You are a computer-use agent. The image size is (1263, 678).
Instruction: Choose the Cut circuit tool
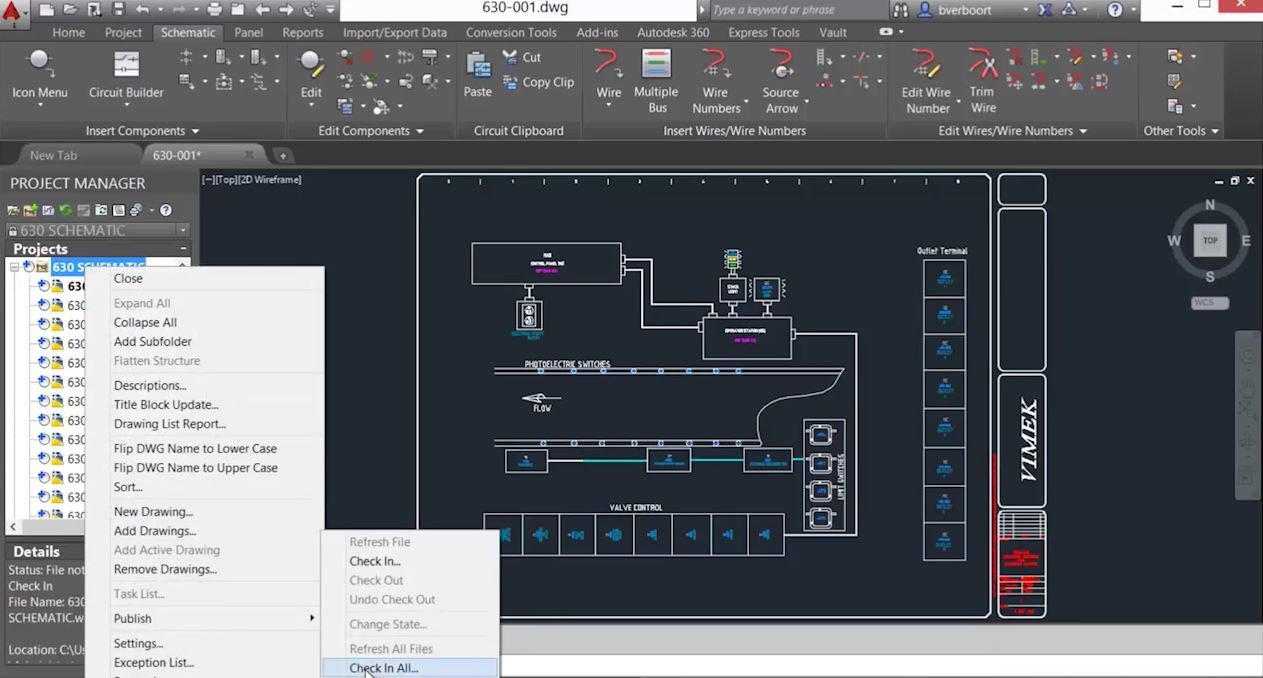pos(522,57)
